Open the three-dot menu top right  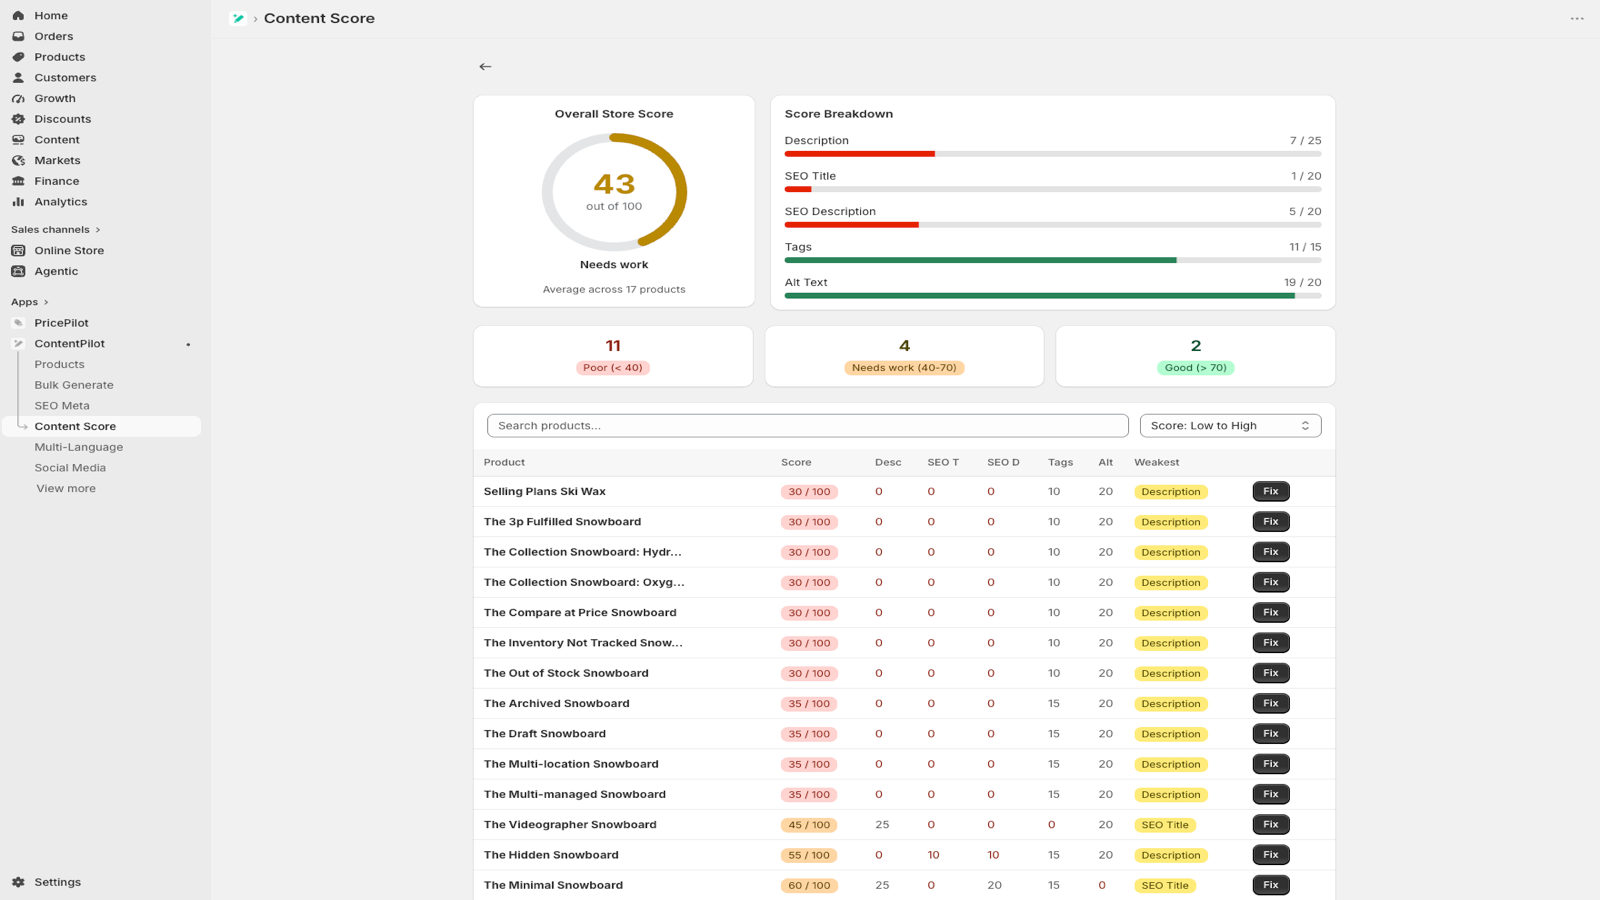point(1577,18)
